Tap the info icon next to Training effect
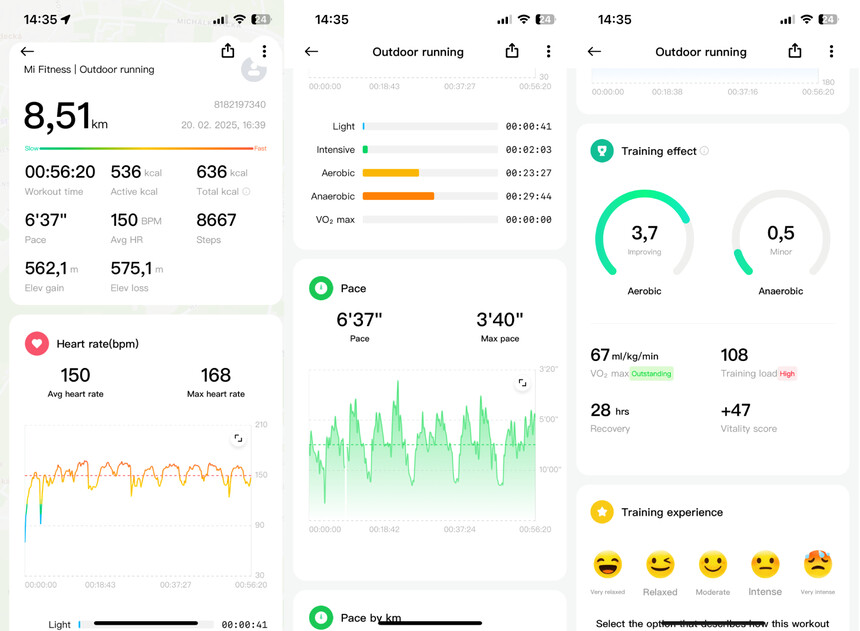This screenshot has width=860, height=631. click(x=704, y=151)
